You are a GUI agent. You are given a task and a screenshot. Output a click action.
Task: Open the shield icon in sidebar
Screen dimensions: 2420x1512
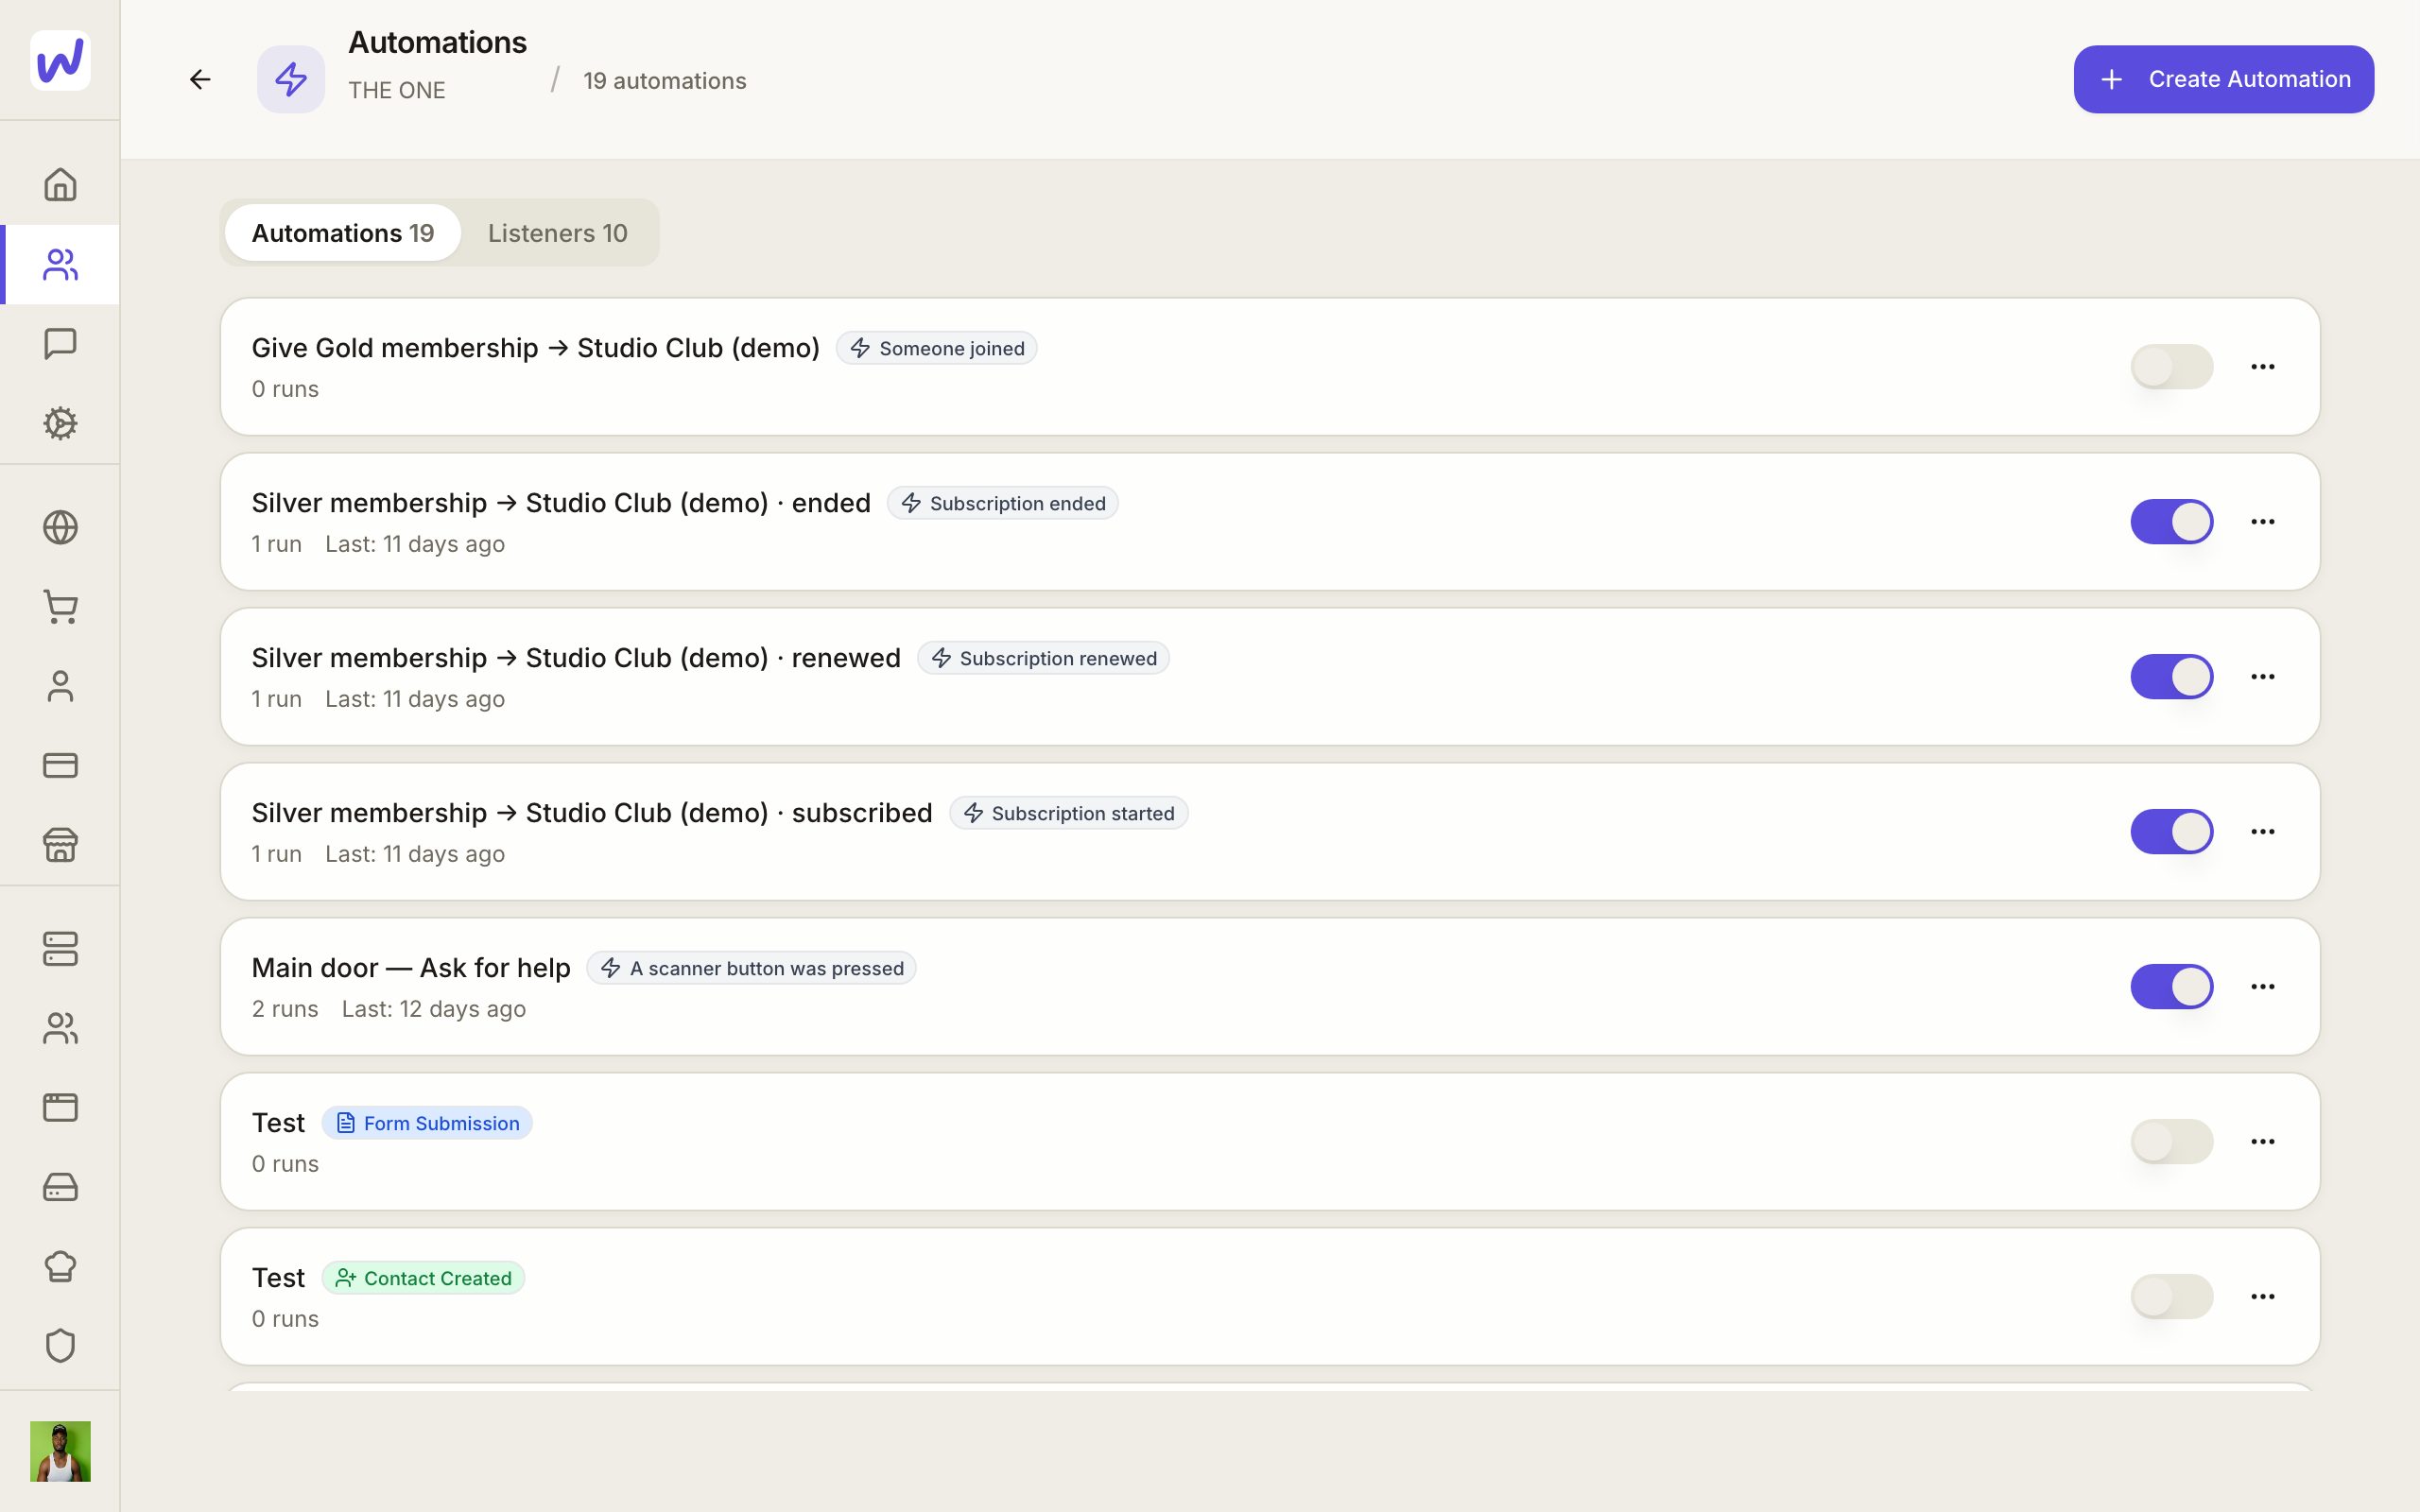pyautogui.click(x=60, y=1346)
